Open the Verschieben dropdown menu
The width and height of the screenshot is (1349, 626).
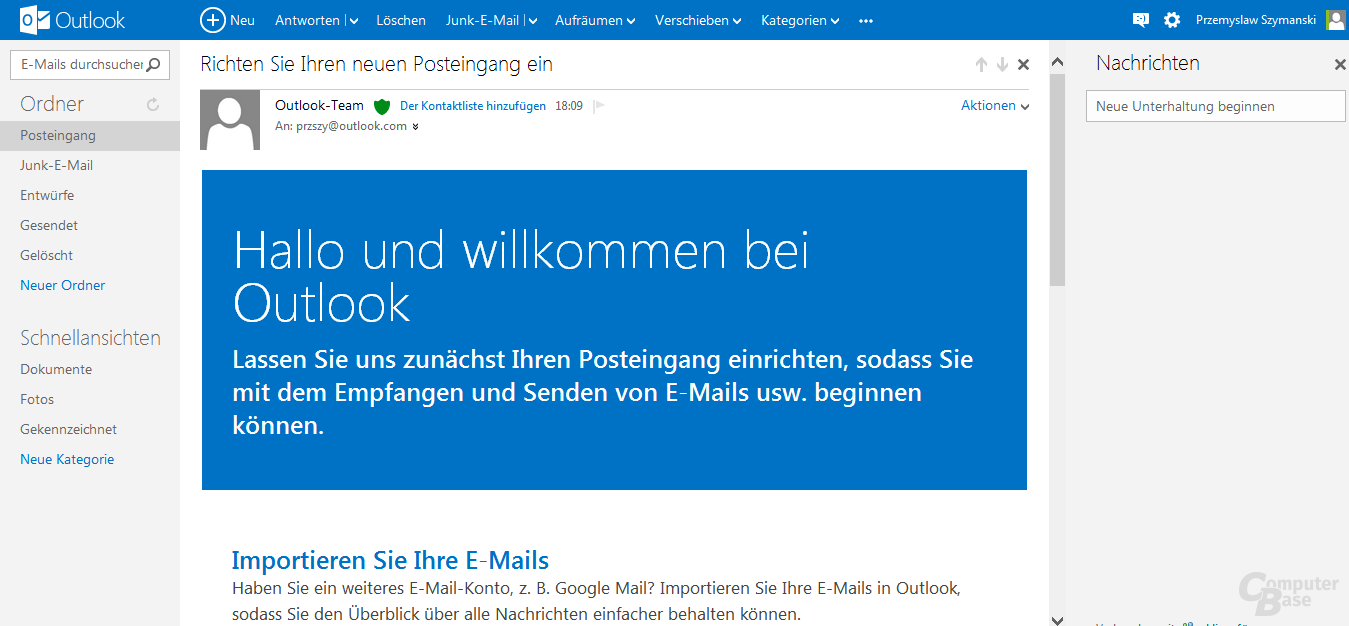point(698,20)
